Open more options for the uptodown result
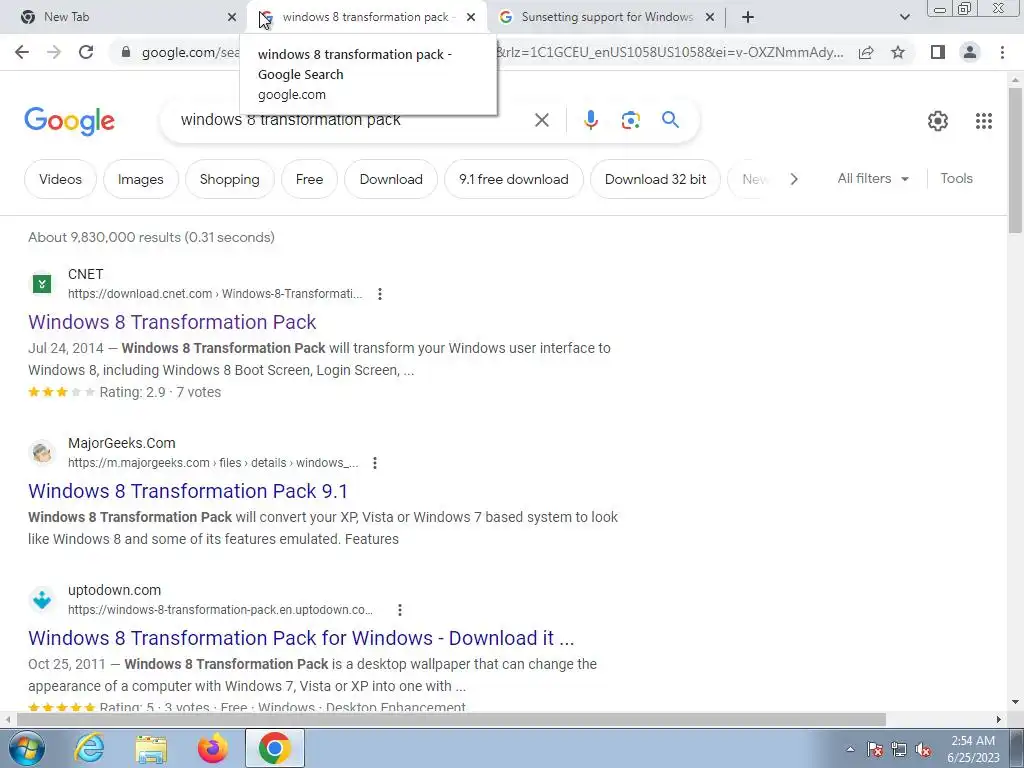This screenshot has height=768, width=1024. pos(400,610)
